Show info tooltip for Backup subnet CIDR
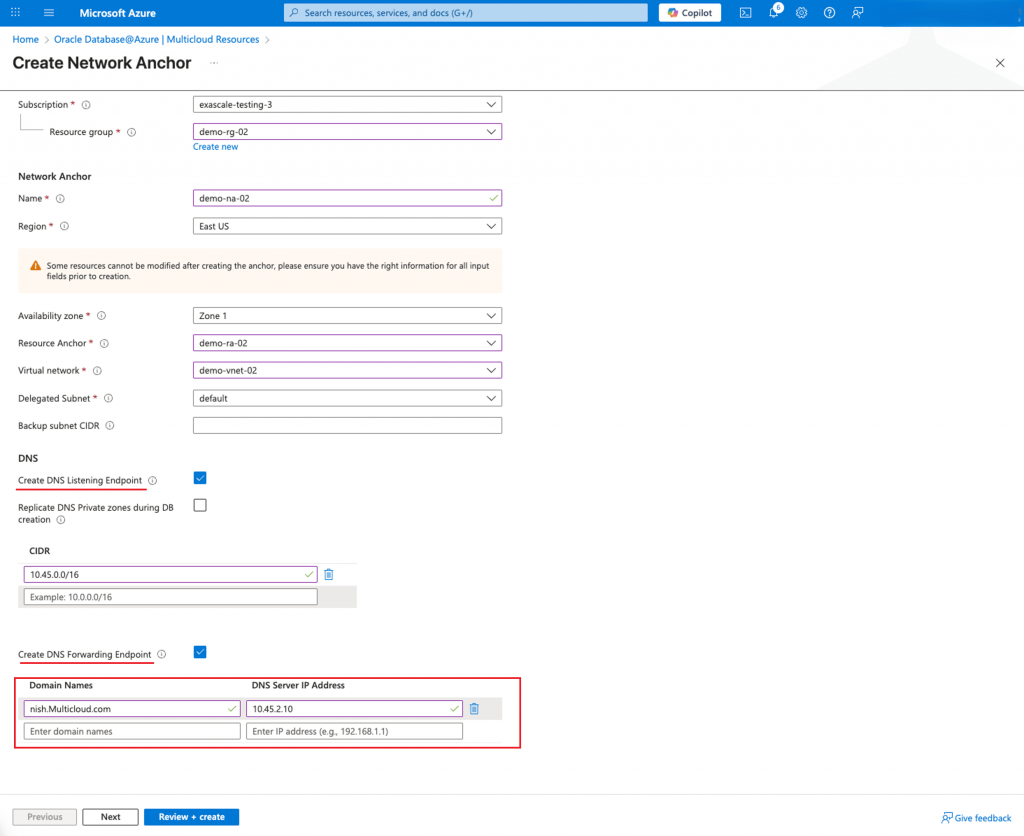Image resolution: width=1024 pixels, height=836 pixels. pos(110,426)
